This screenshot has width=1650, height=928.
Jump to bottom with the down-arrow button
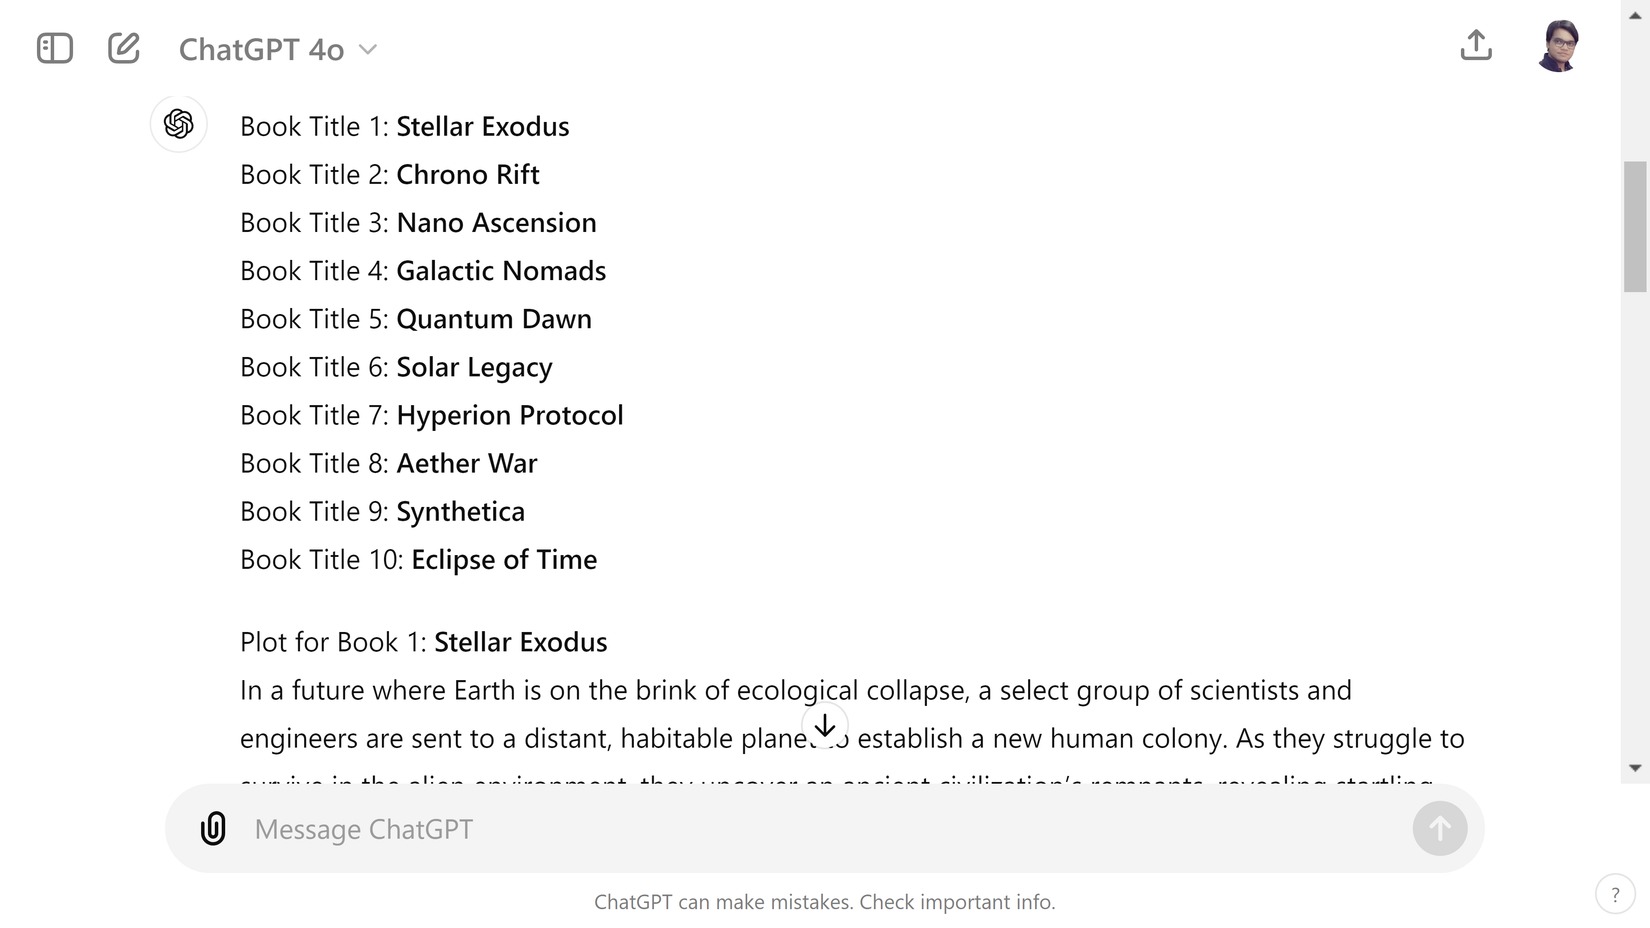click(x=825, y=726)
